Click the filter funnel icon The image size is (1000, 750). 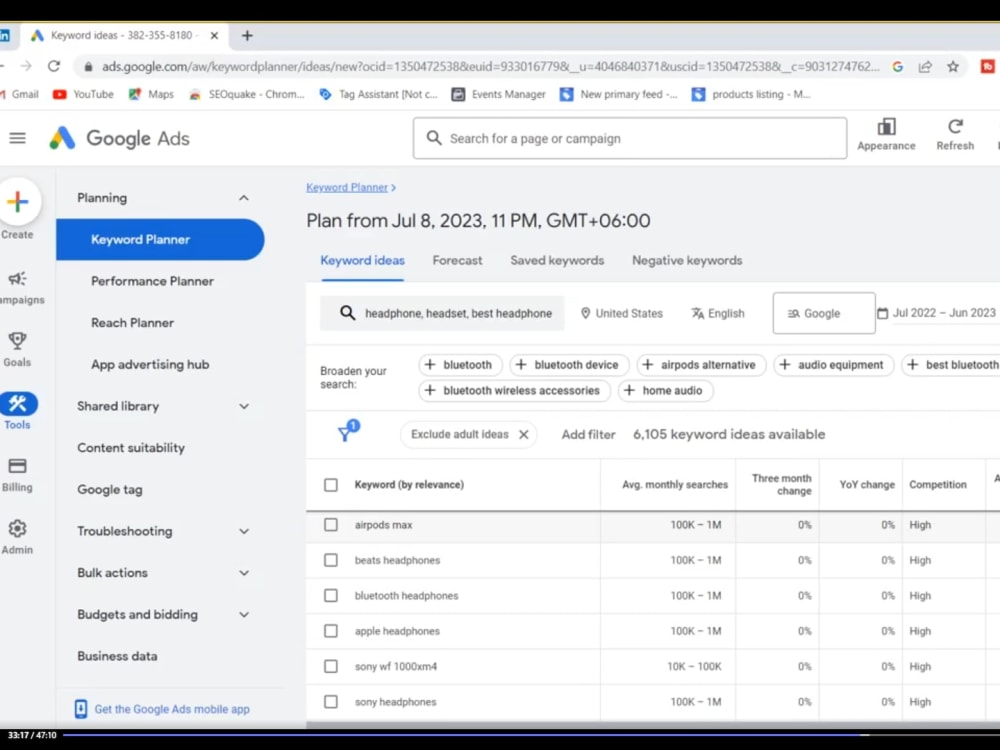(347, 432)
